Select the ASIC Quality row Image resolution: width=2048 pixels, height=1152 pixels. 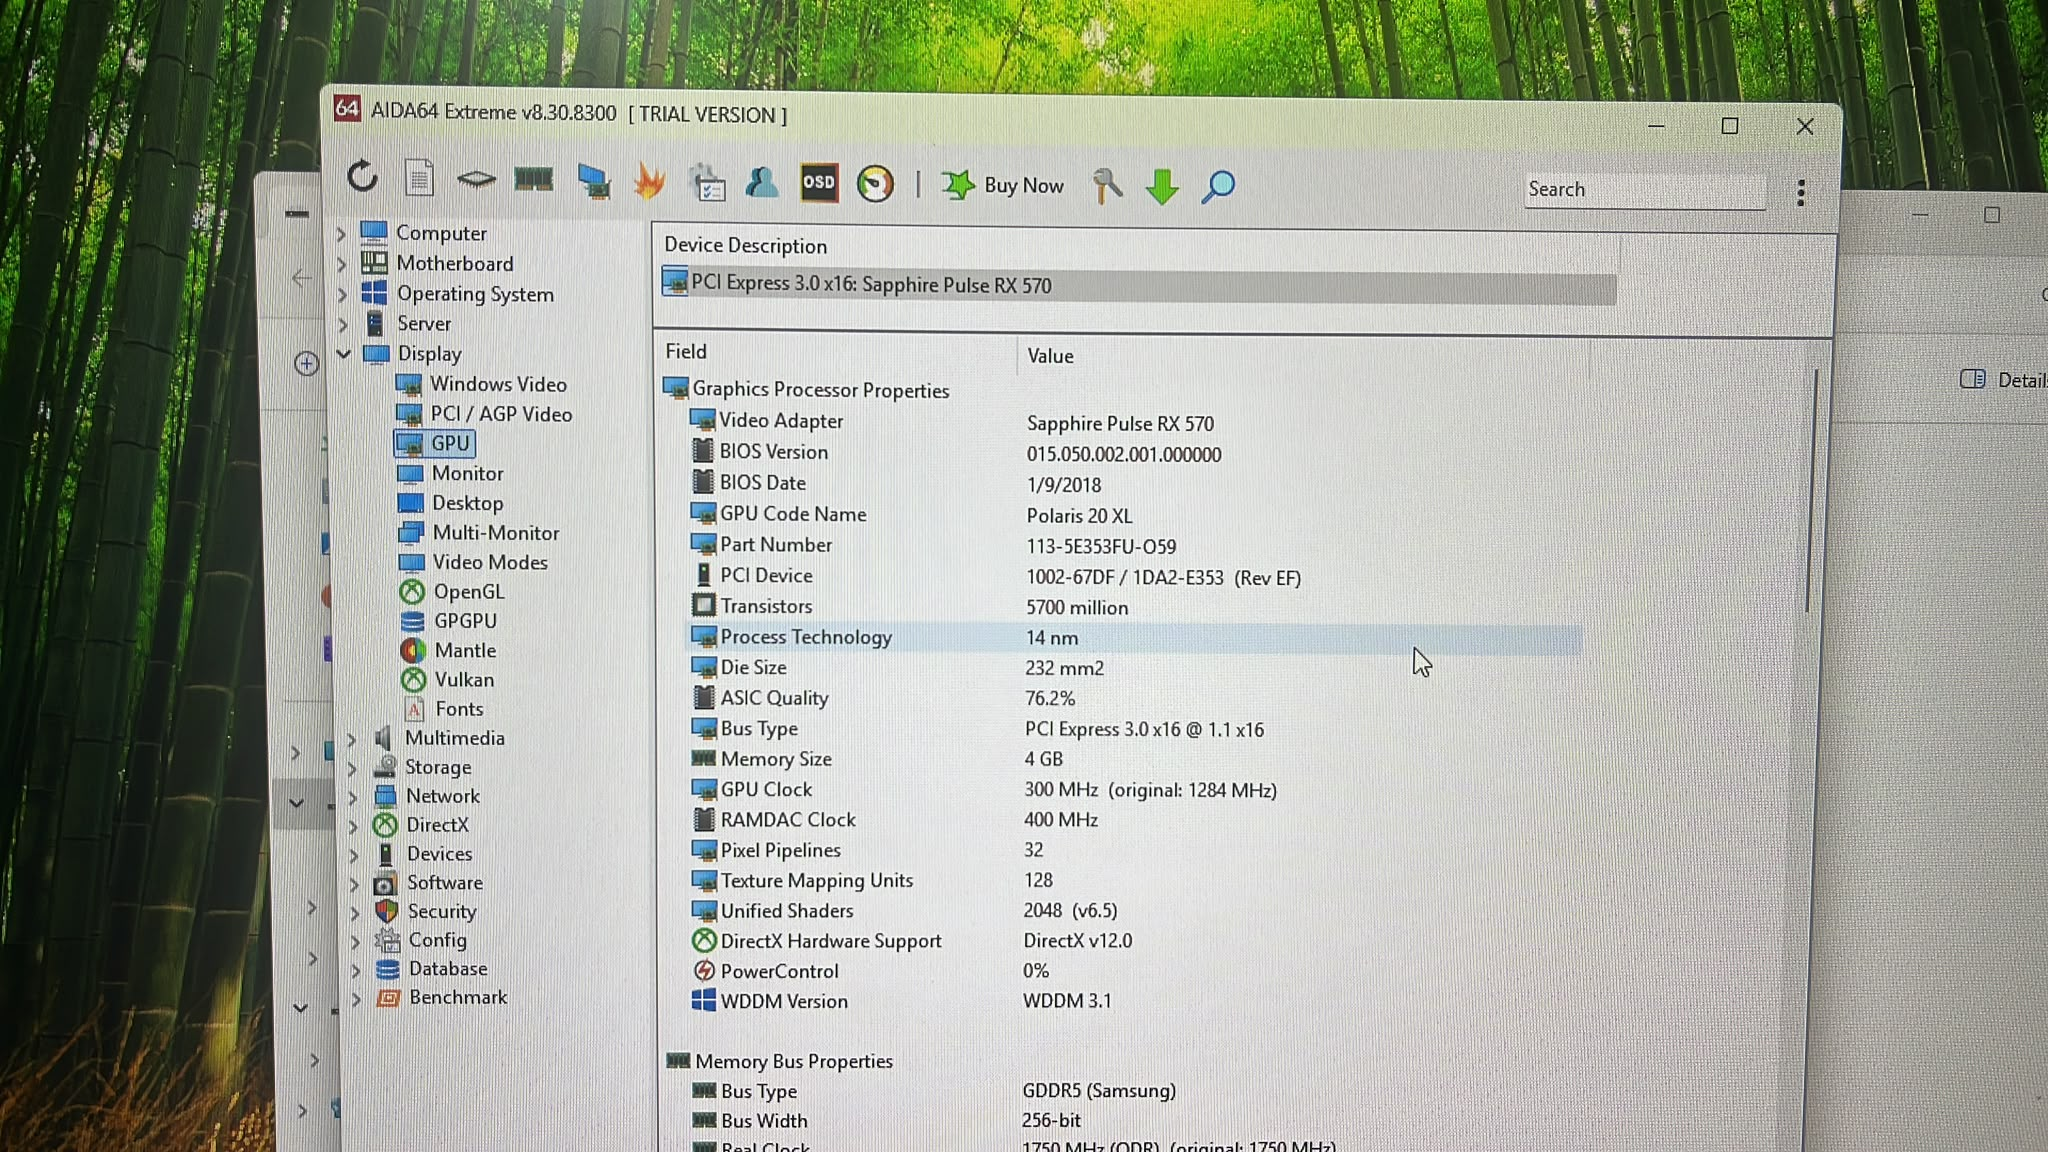tap(1134, 698)
